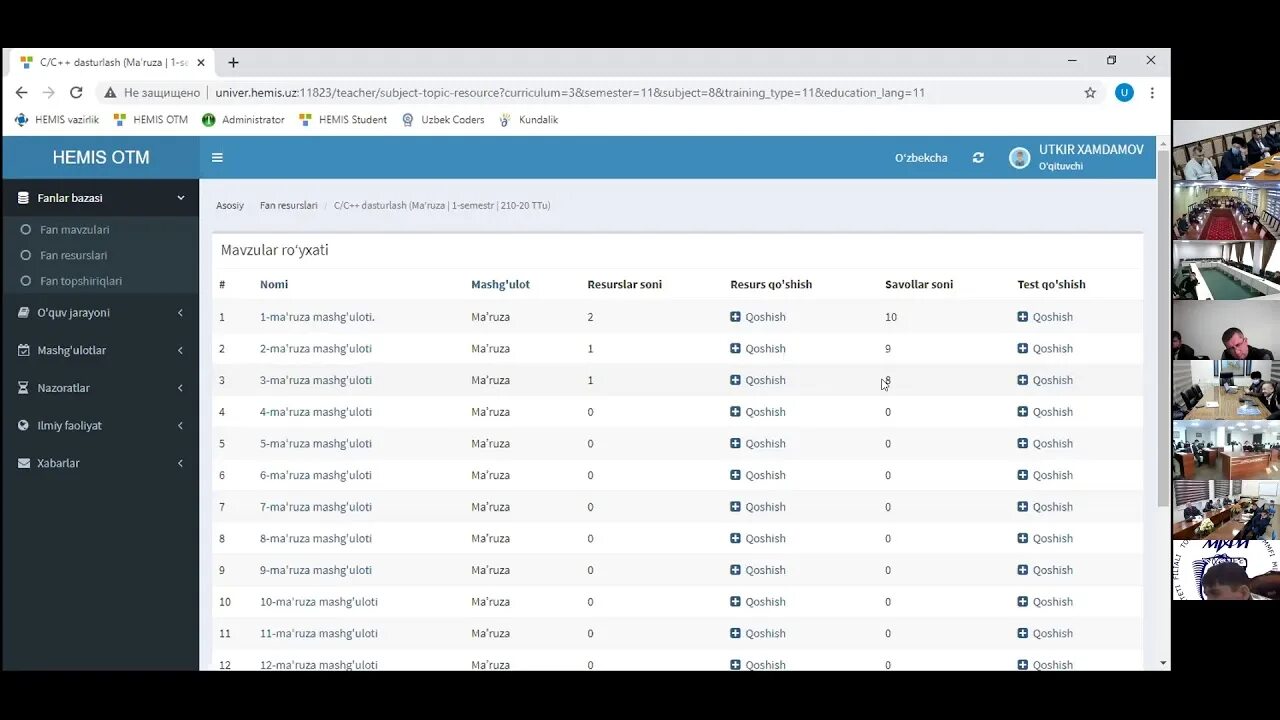Click Fanlar bazasi database icon

pos(24,198)
